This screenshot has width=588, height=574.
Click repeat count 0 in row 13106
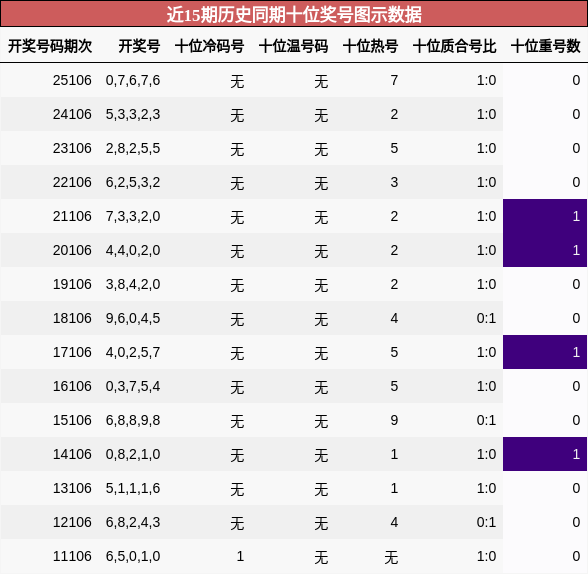(576, 488)
